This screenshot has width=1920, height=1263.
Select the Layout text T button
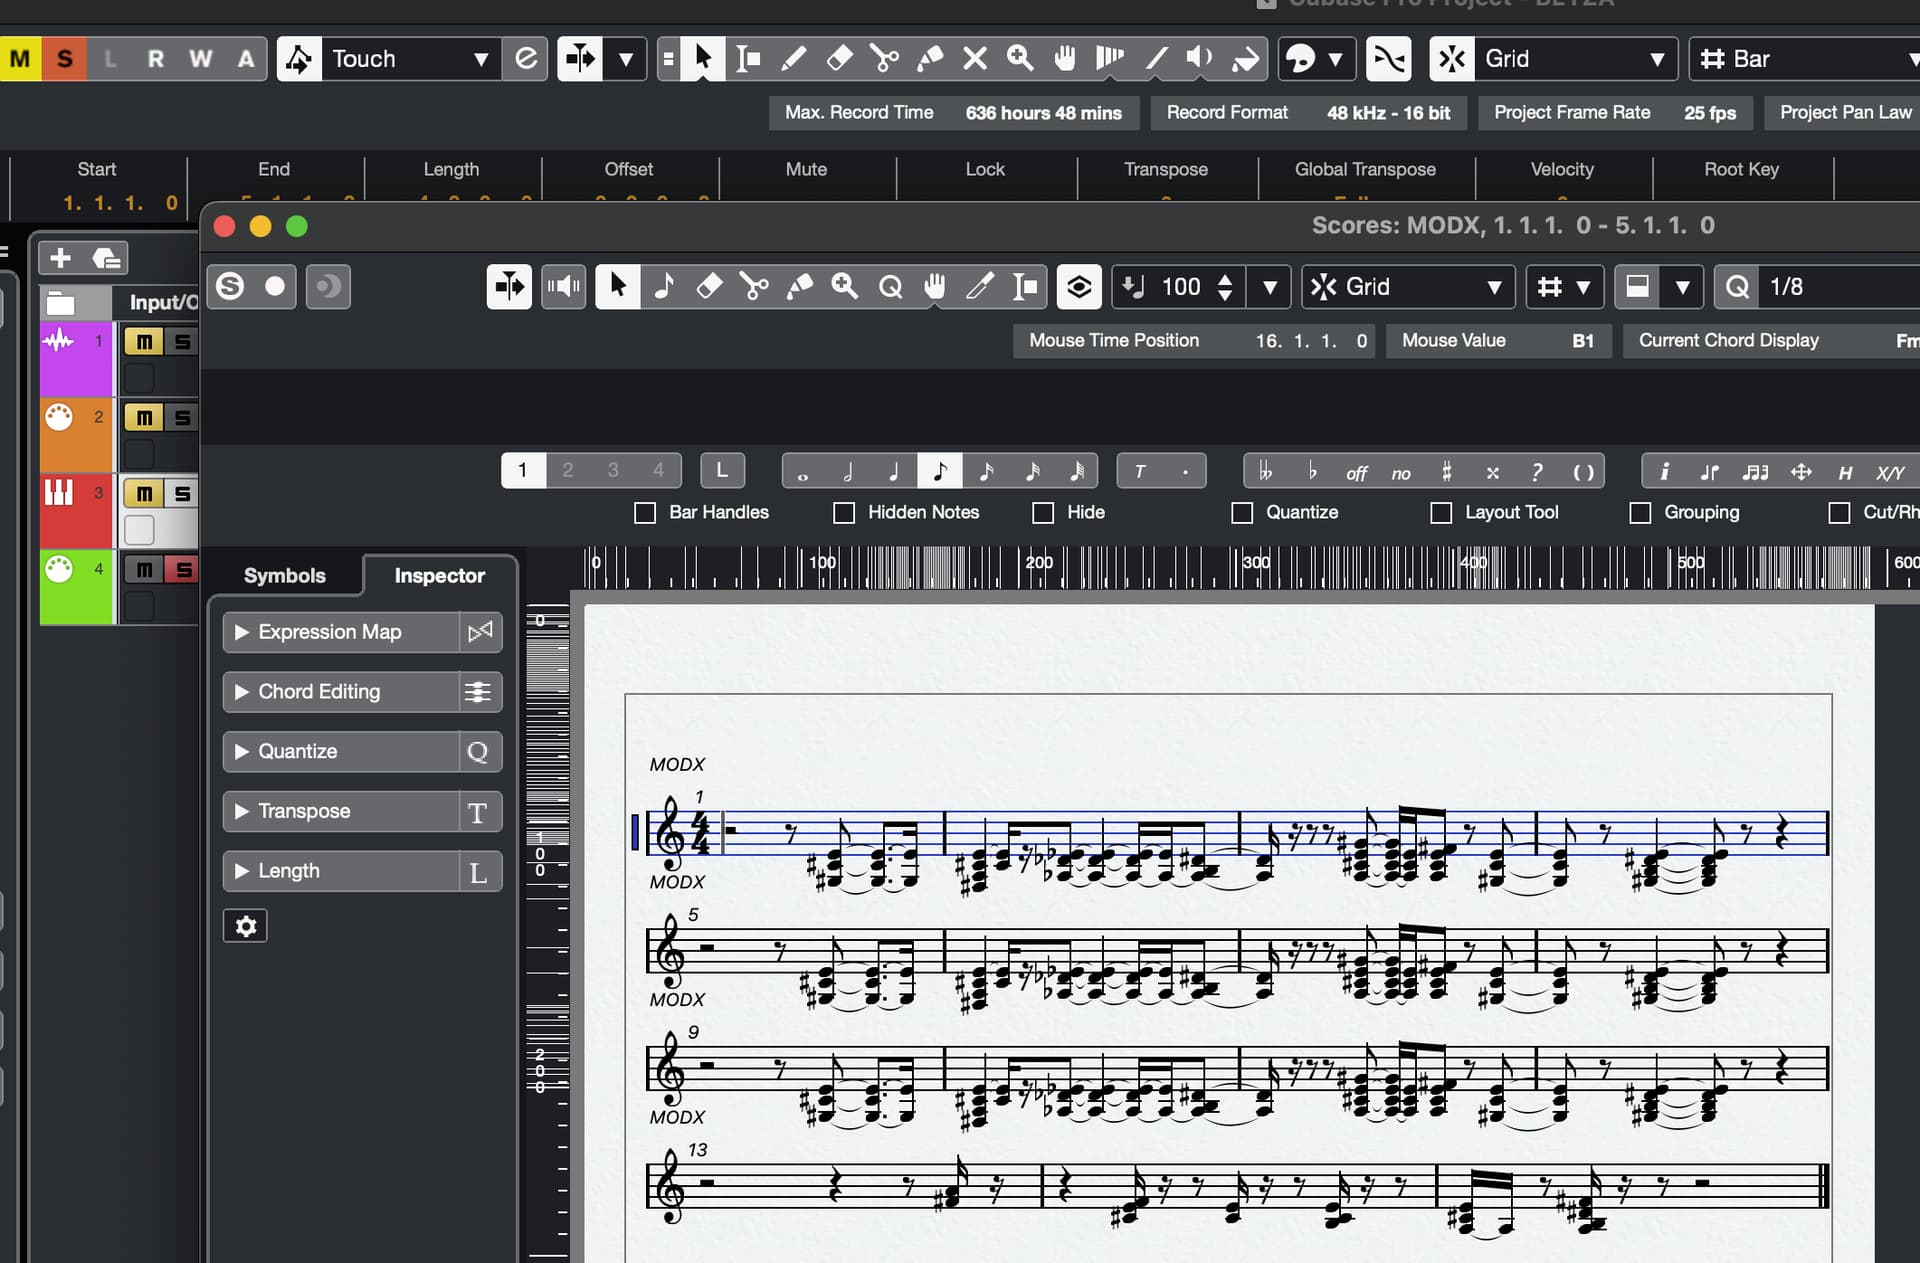pos(1139,471)
